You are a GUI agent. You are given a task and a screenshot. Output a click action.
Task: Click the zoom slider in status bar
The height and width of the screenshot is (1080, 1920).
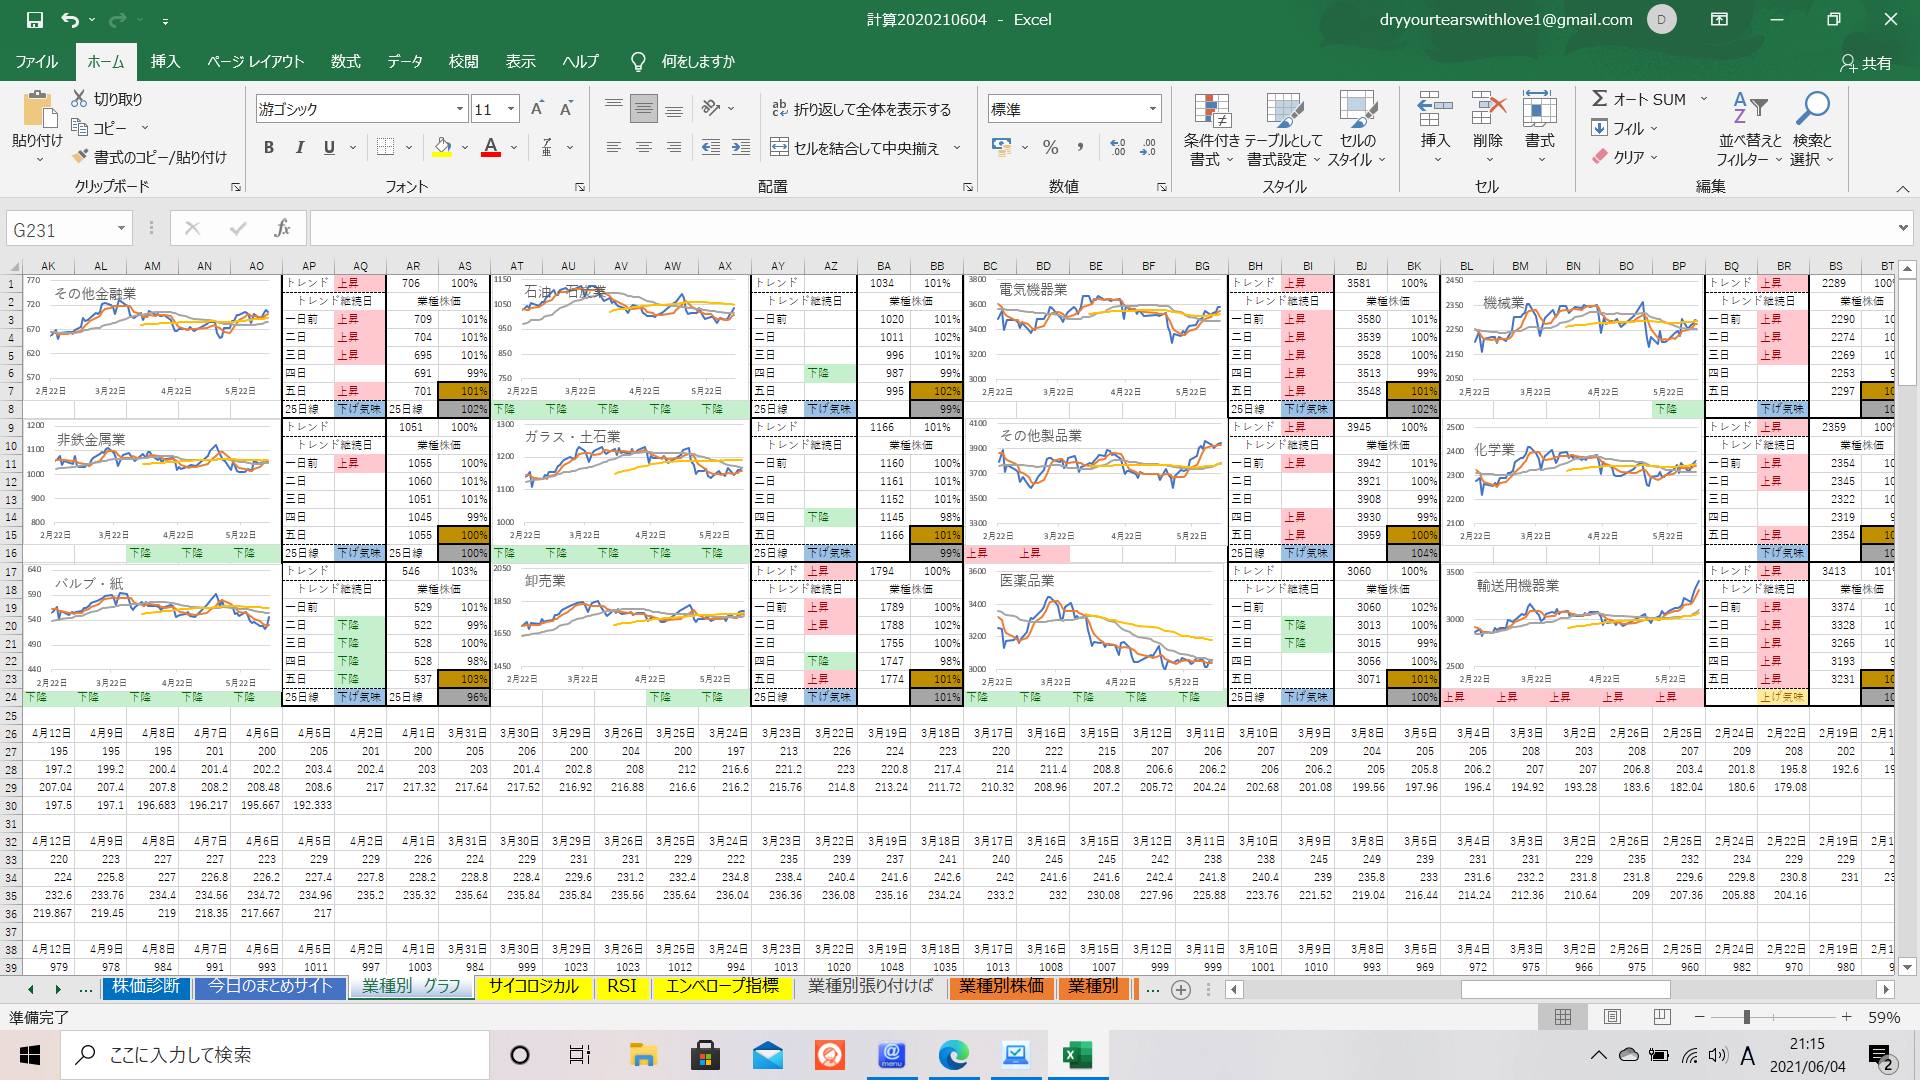1746,1017
